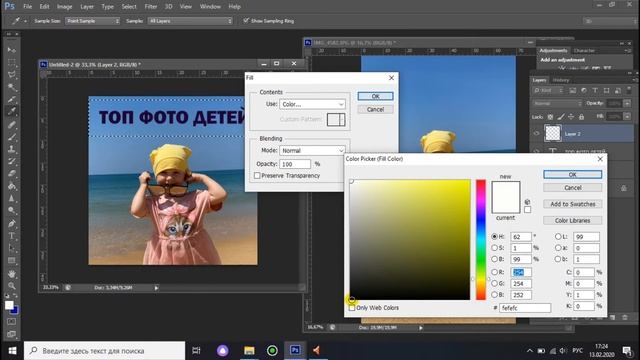The height and width of the screenshot is (360, 640).
Task: Open the Use Color dropdown in Fill
Action: (312, 104)
